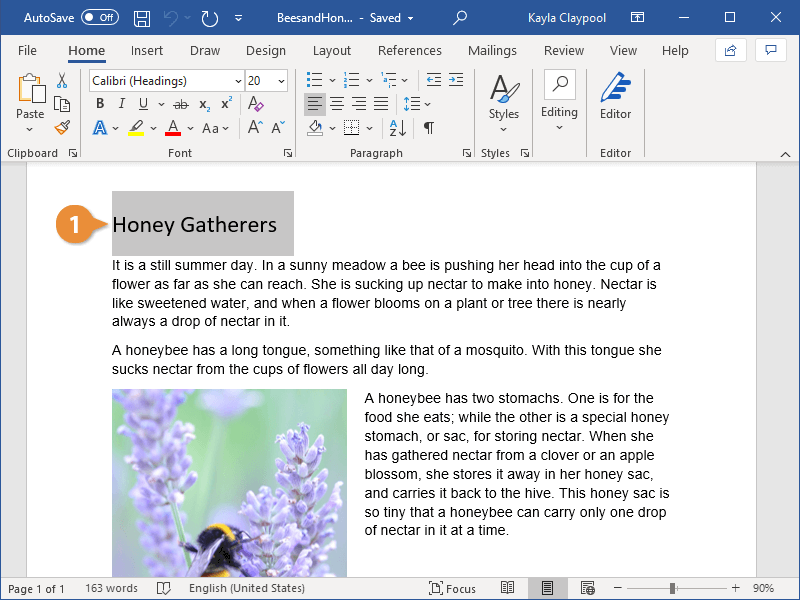Click the Show/Hide paragraph marks icon
800x600 pixels.
pos(429,128)
